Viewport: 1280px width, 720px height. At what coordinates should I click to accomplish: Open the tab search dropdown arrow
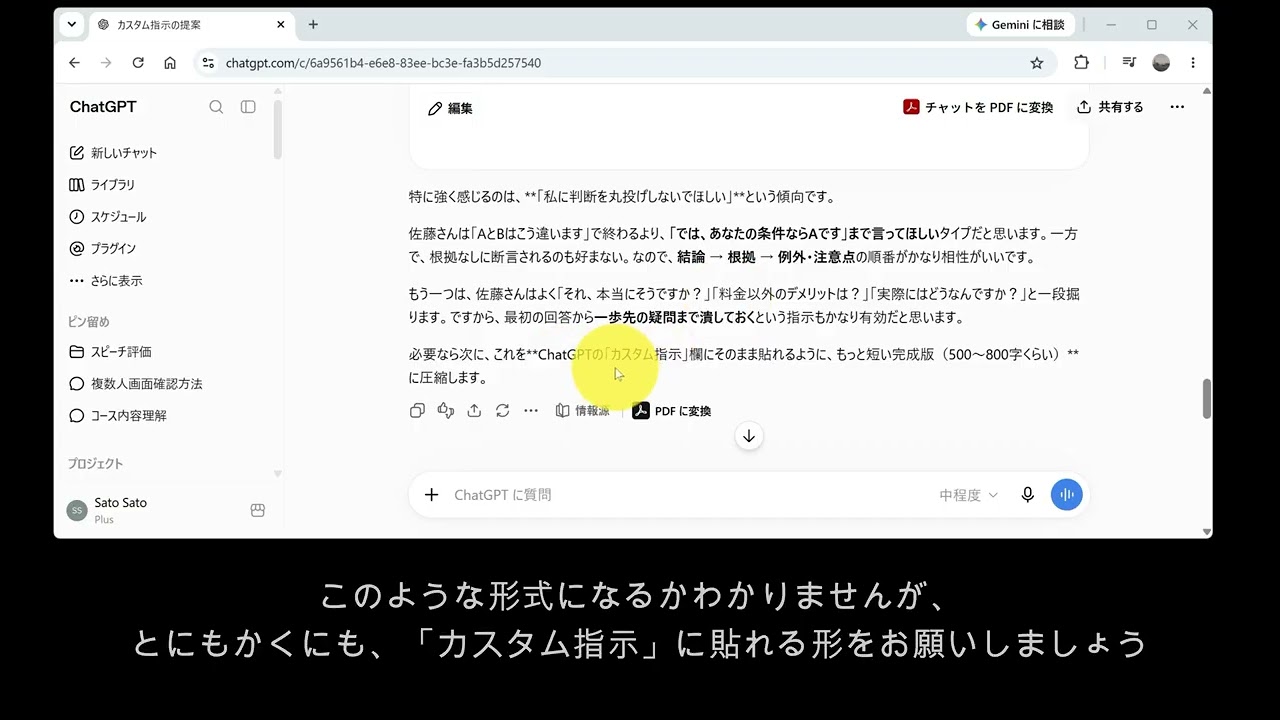tap(72, 25)
